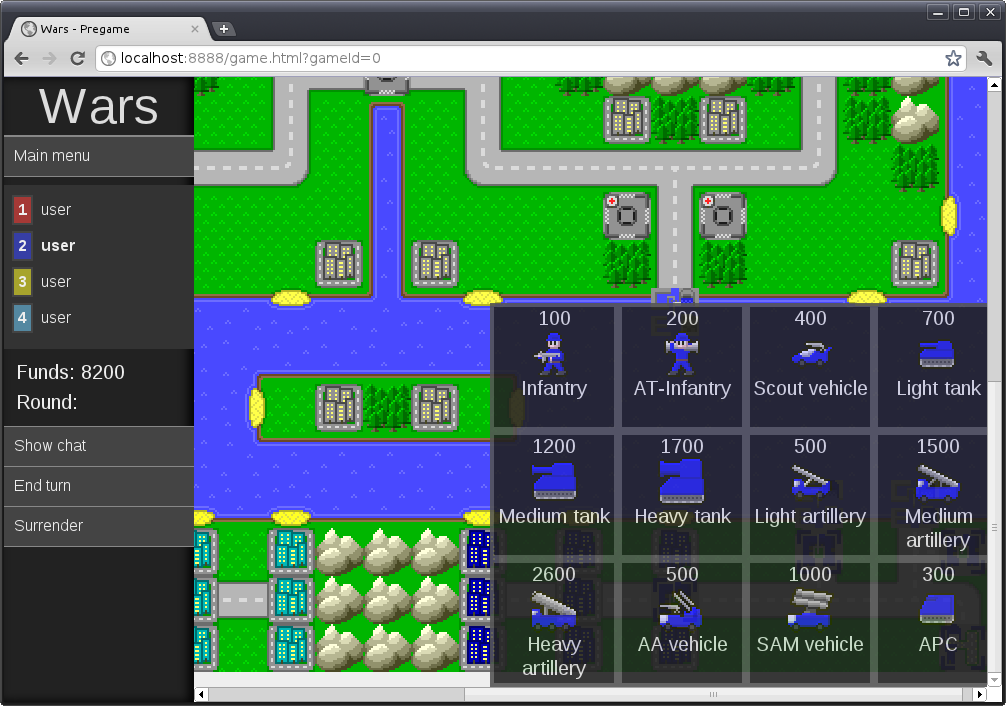Build the APC transport unit

point(937,611)
